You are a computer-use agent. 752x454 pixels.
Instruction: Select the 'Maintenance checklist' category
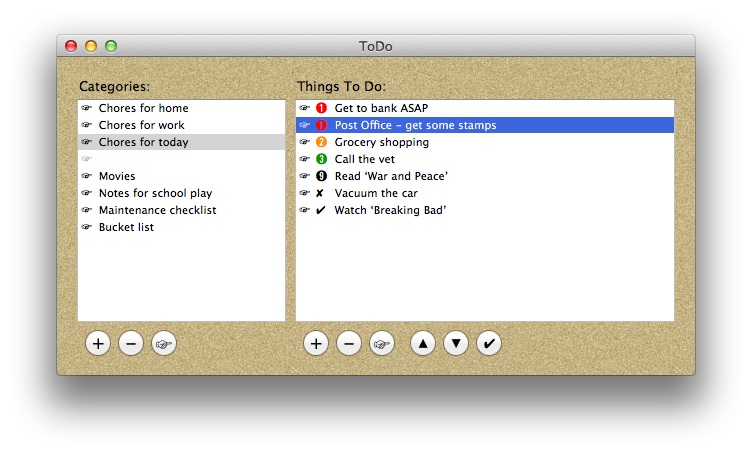(x=157, y=210)
